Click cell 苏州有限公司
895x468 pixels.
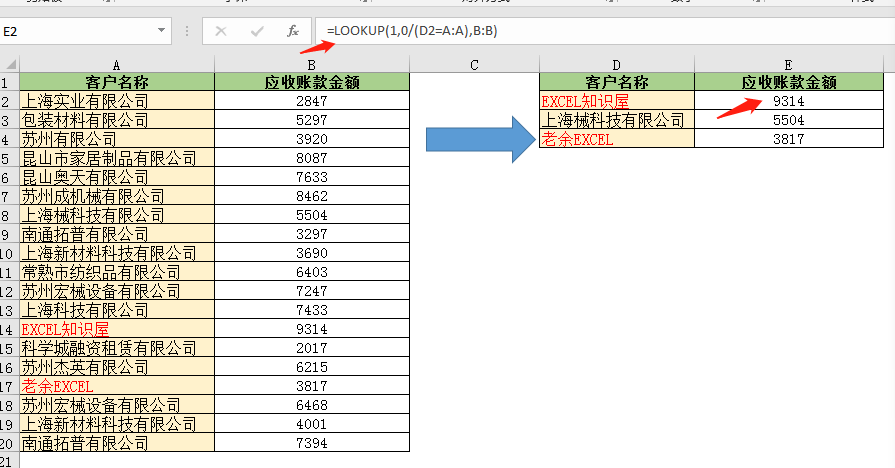117,139
